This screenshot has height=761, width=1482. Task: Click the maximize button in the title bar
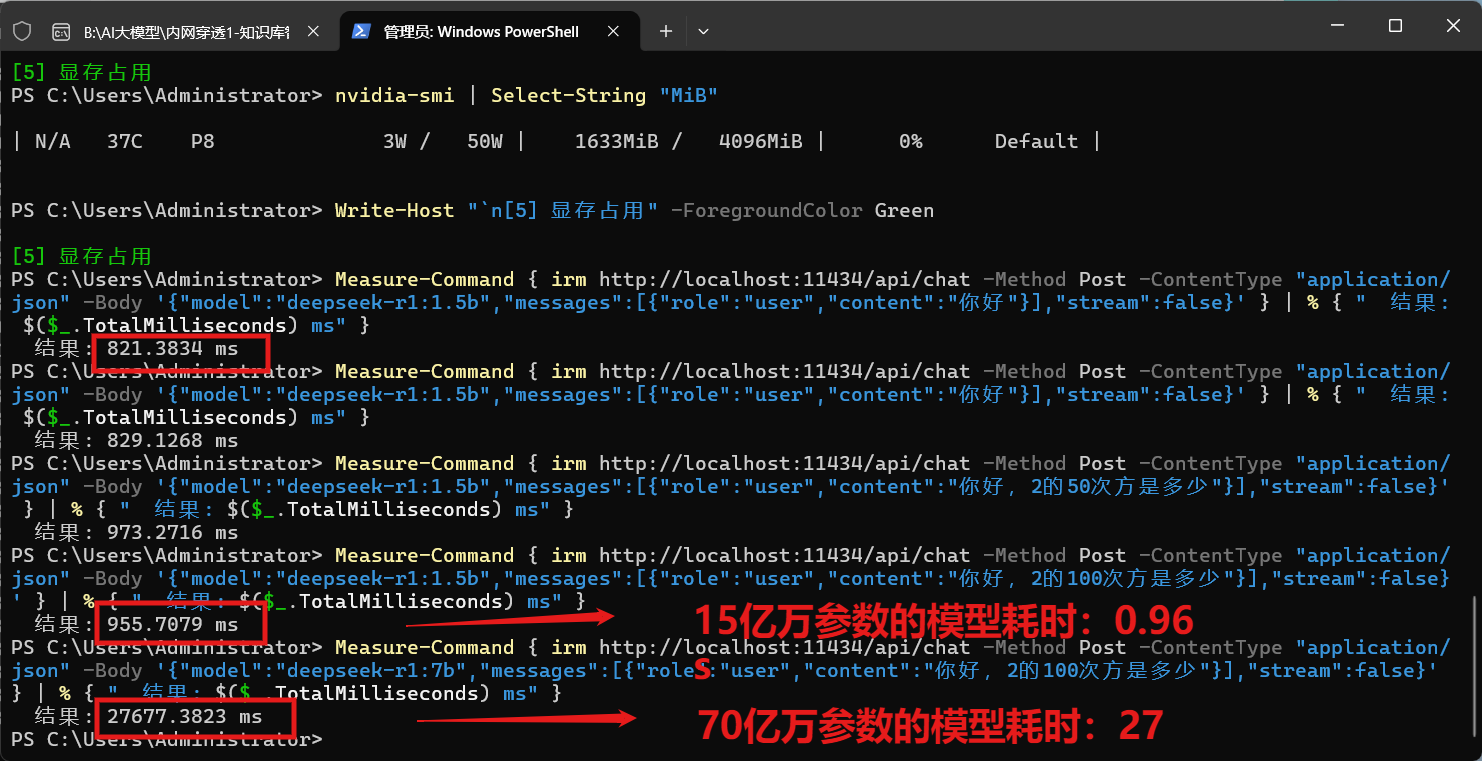tap(1394, 26)
